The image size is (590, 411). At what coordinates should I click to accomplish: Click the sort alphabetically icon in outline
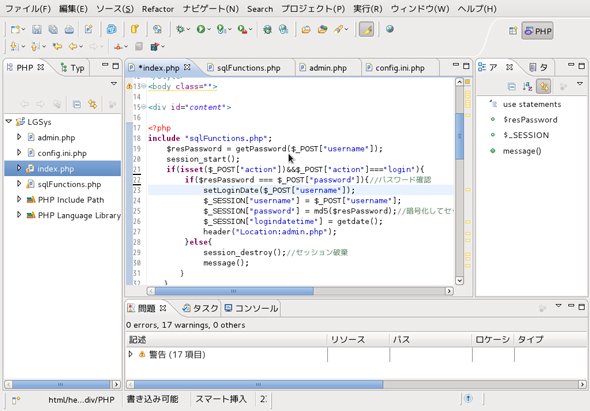[527, 87]
